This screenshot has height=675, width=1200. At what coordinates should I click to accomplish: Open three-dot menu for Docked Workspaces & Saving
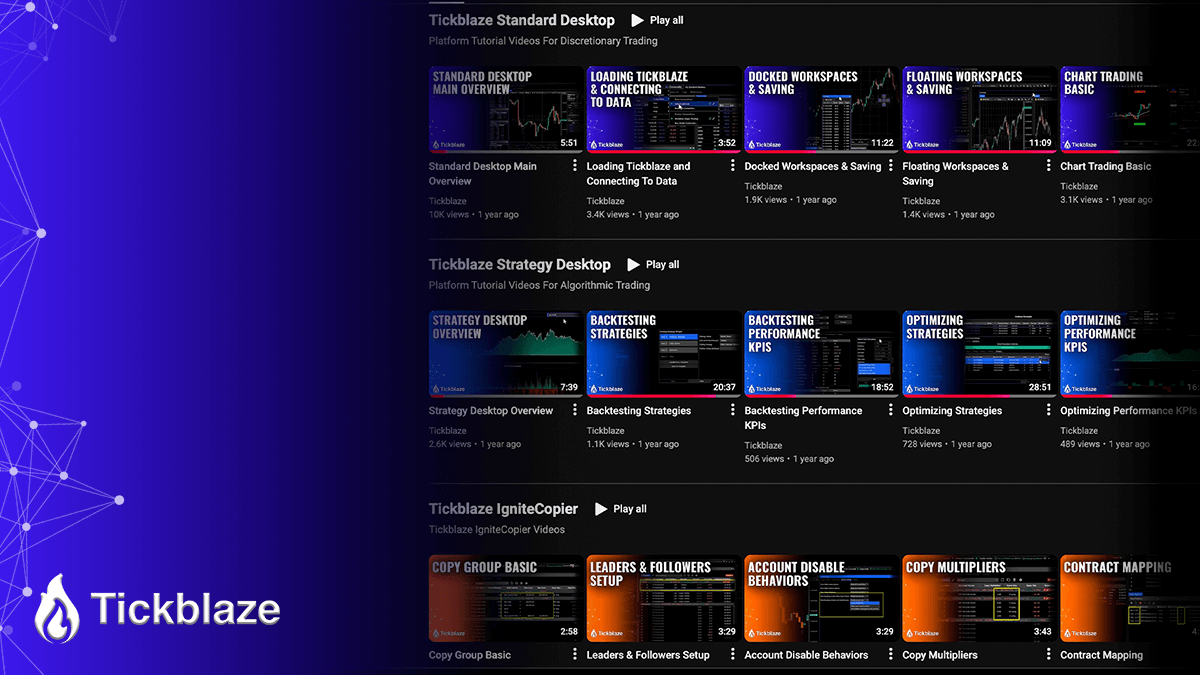point(891,166)
